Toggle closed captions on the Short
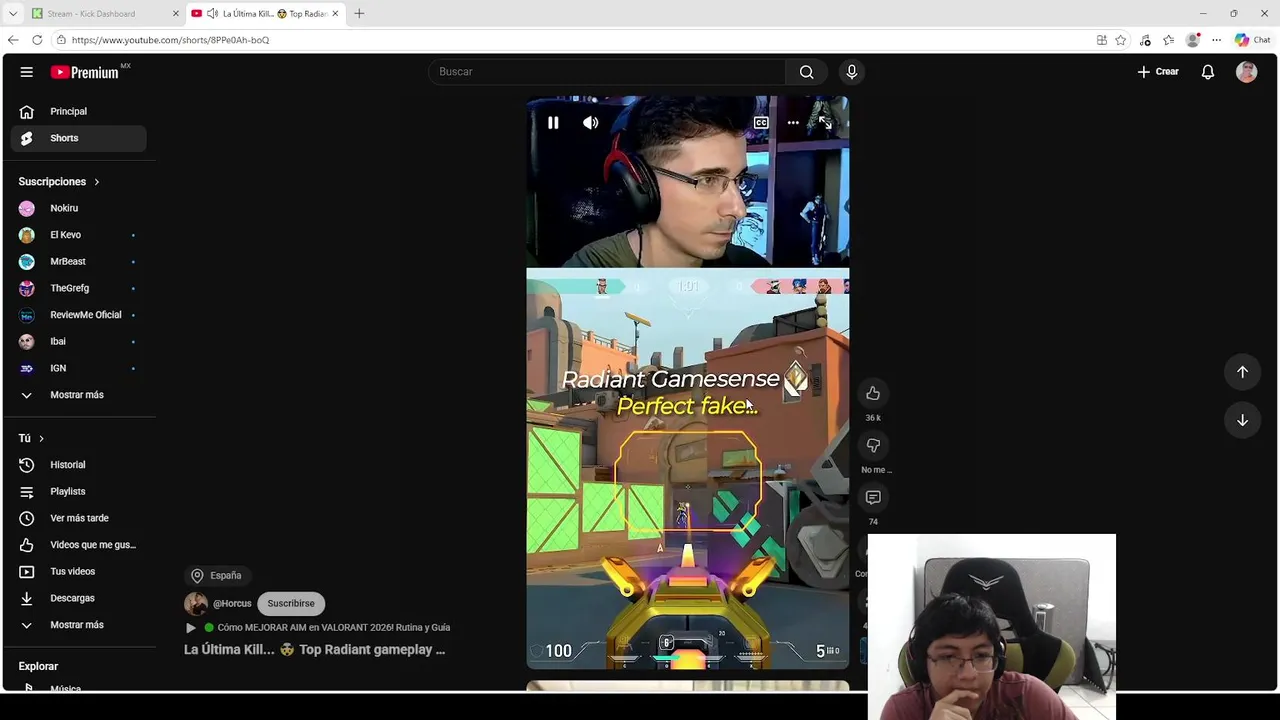The height and width of the screenshot is (720, 1280). [761, 123]
